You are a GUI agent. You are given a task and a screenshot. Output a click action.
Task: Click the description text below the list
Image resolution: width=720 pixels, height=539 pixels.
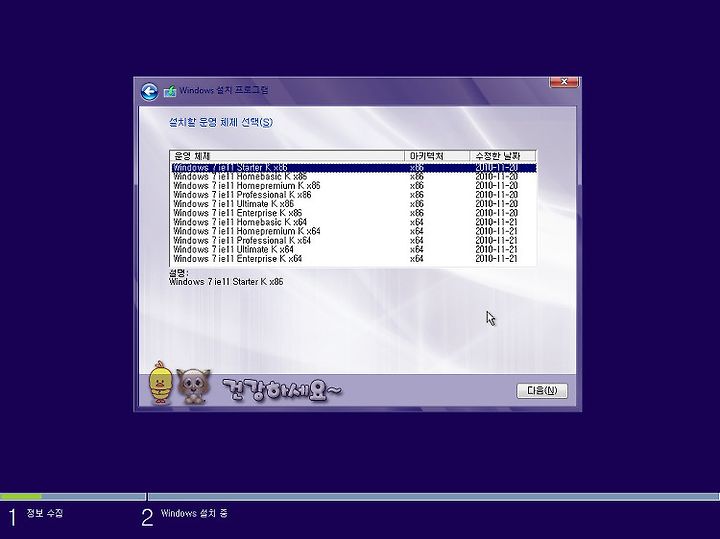226,282
